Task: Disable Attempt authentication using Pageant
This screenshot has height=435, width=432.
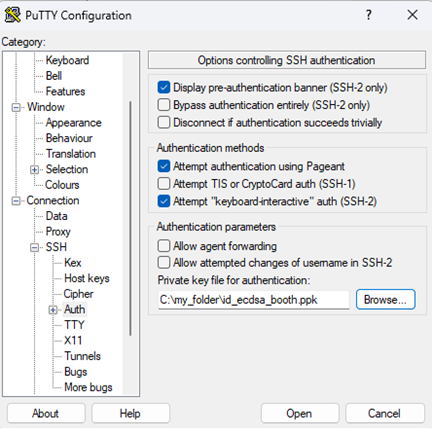Action: (164, 166)
